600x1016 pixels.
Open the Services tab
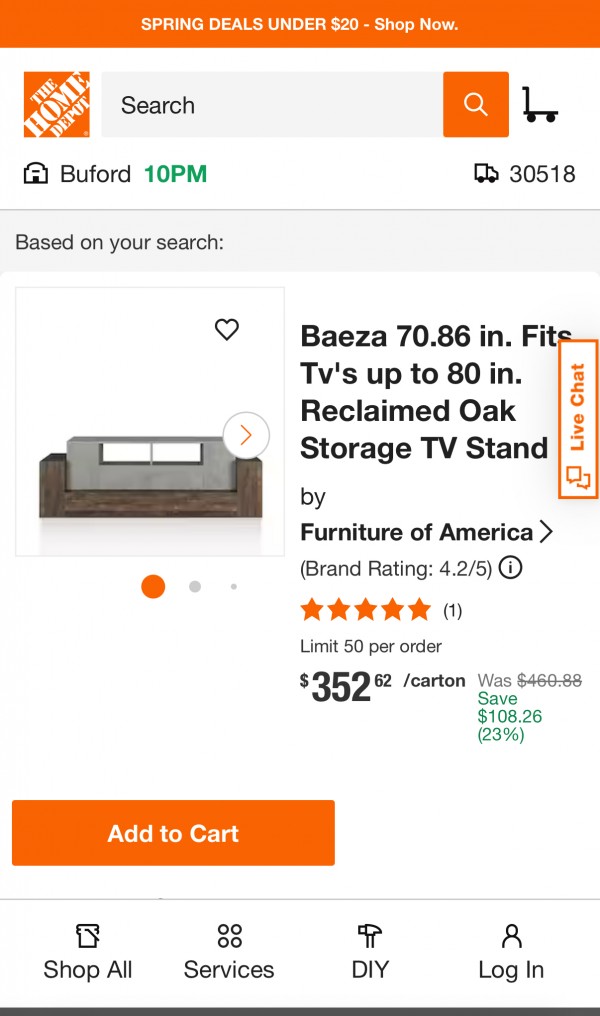229,952
